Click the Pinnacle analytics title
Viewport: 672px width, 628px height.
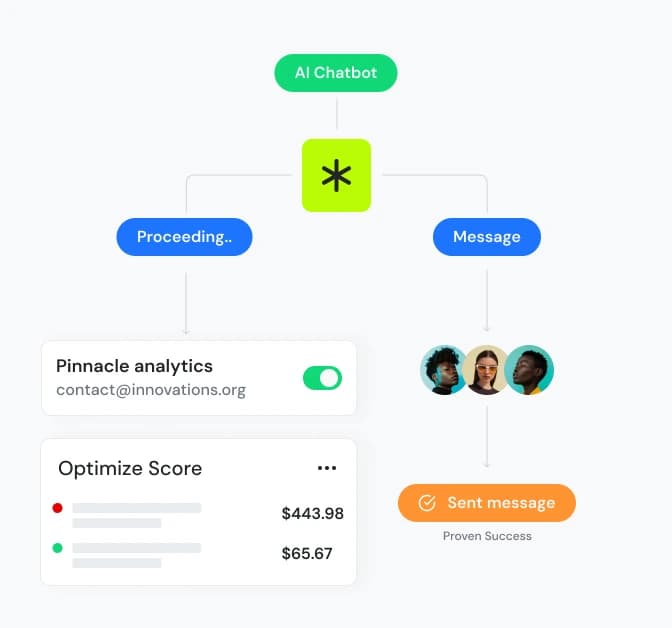coord(134,366)
